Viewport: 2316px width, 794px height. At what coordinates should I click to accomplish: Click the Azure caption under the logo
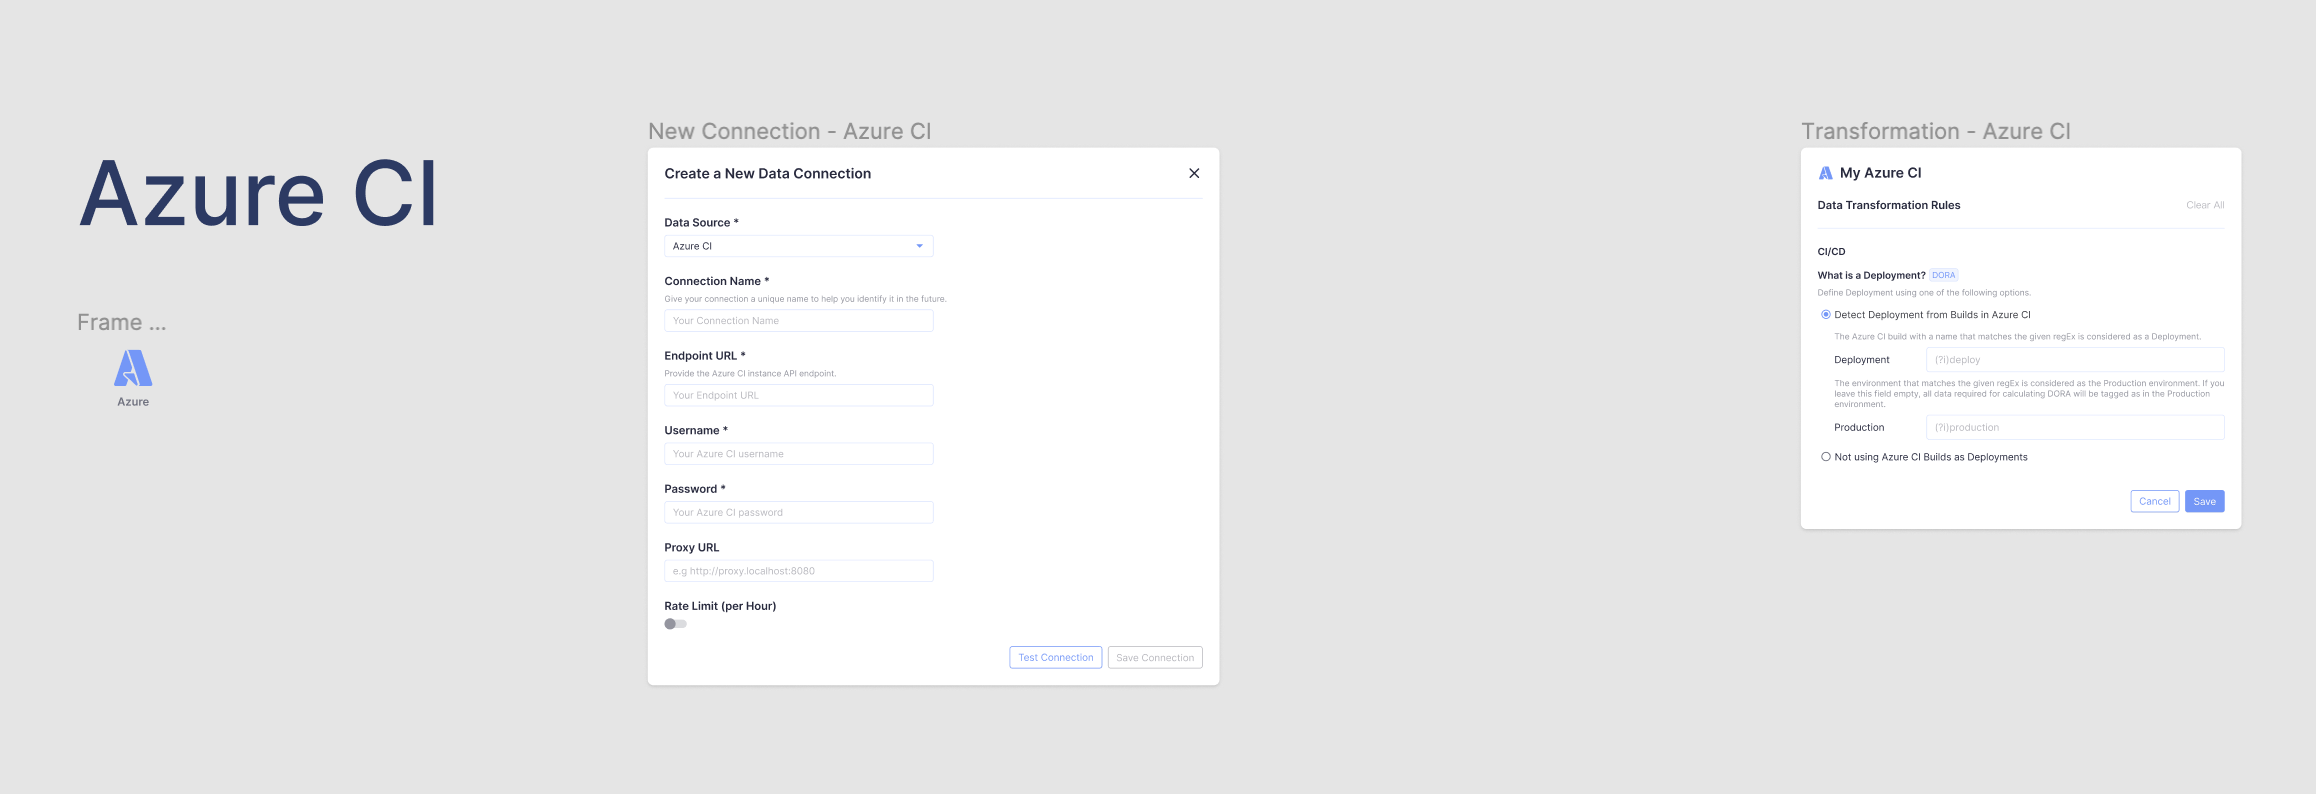133,402
